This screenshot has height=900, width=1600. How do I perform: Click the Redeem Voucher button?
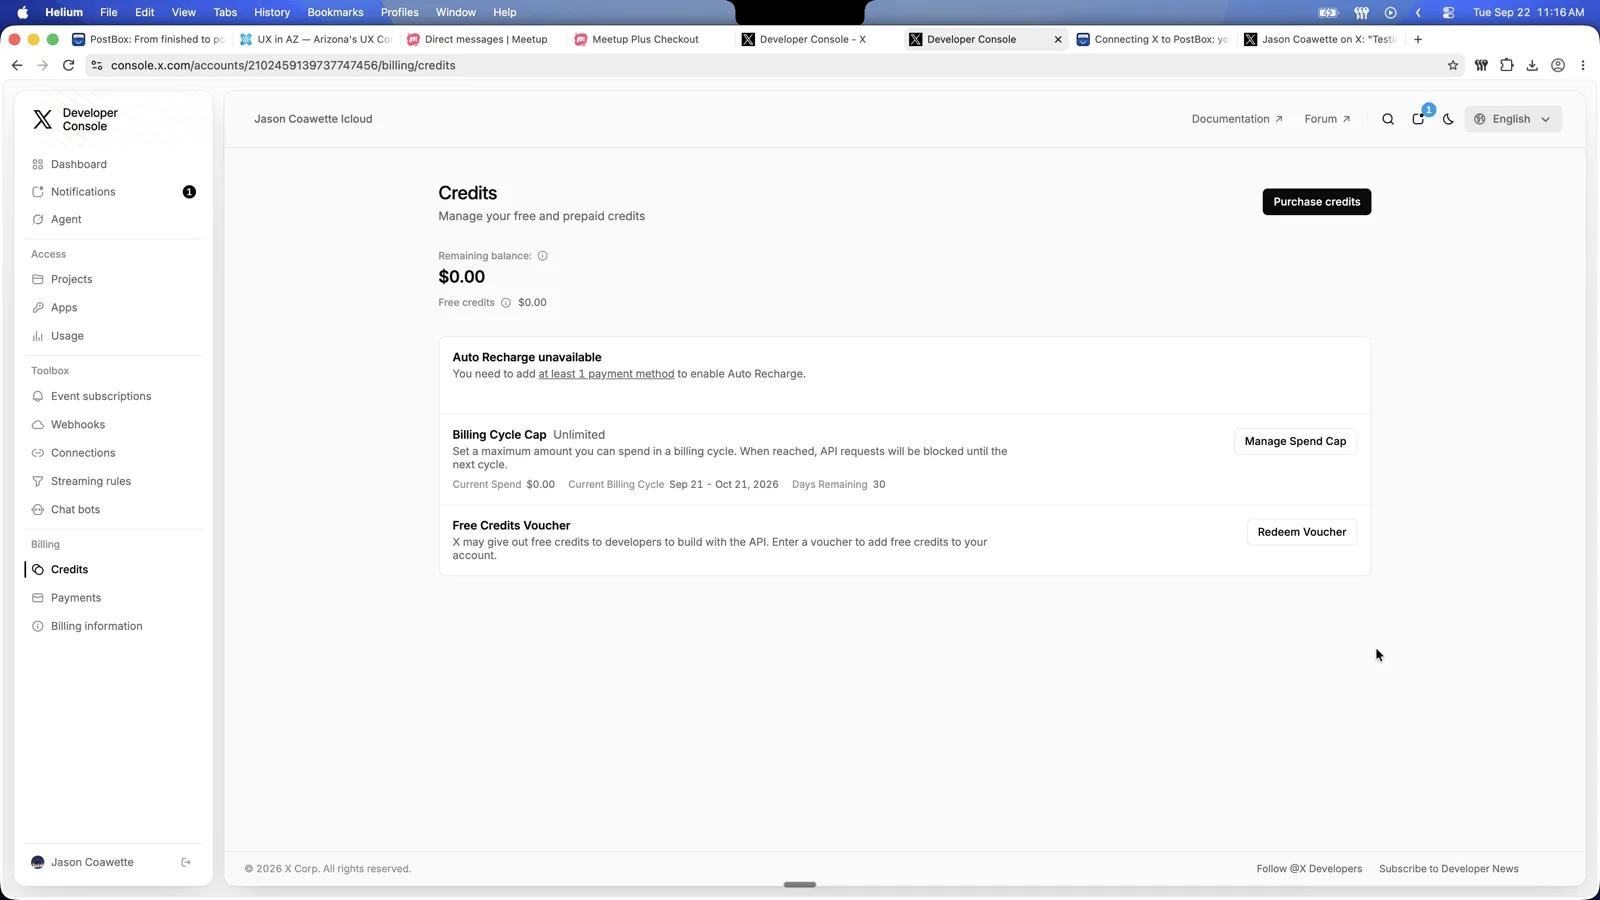[x=1301, y=532]
